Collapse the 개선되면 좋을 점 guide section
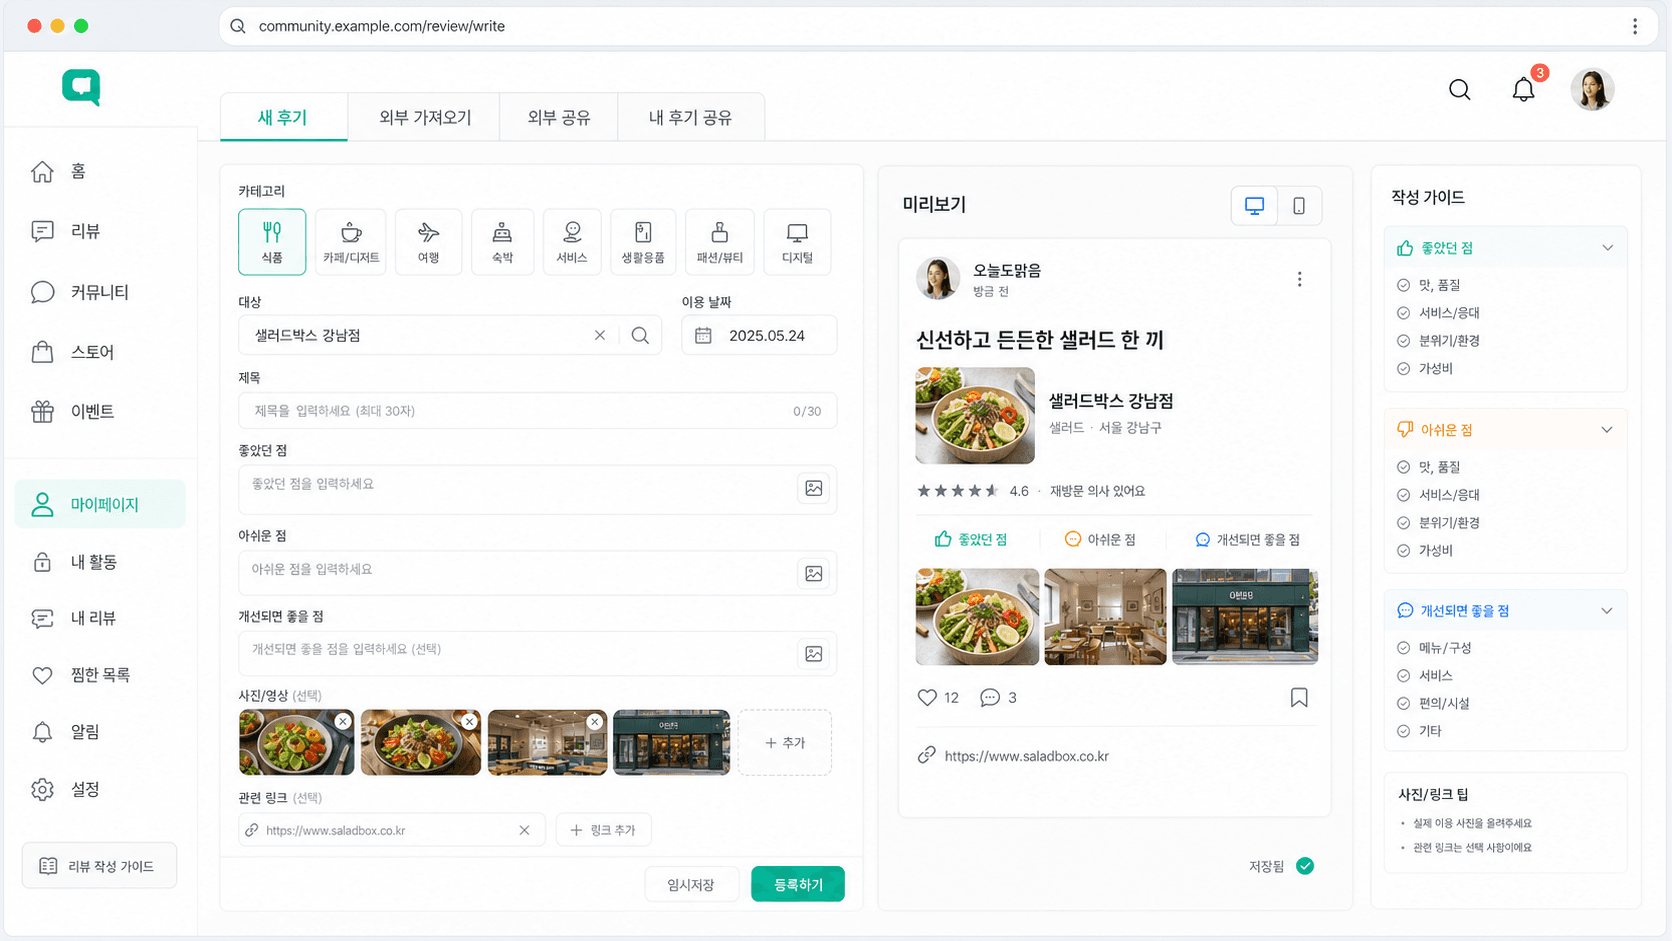The image size is (1672, 941). (1607, 611)
